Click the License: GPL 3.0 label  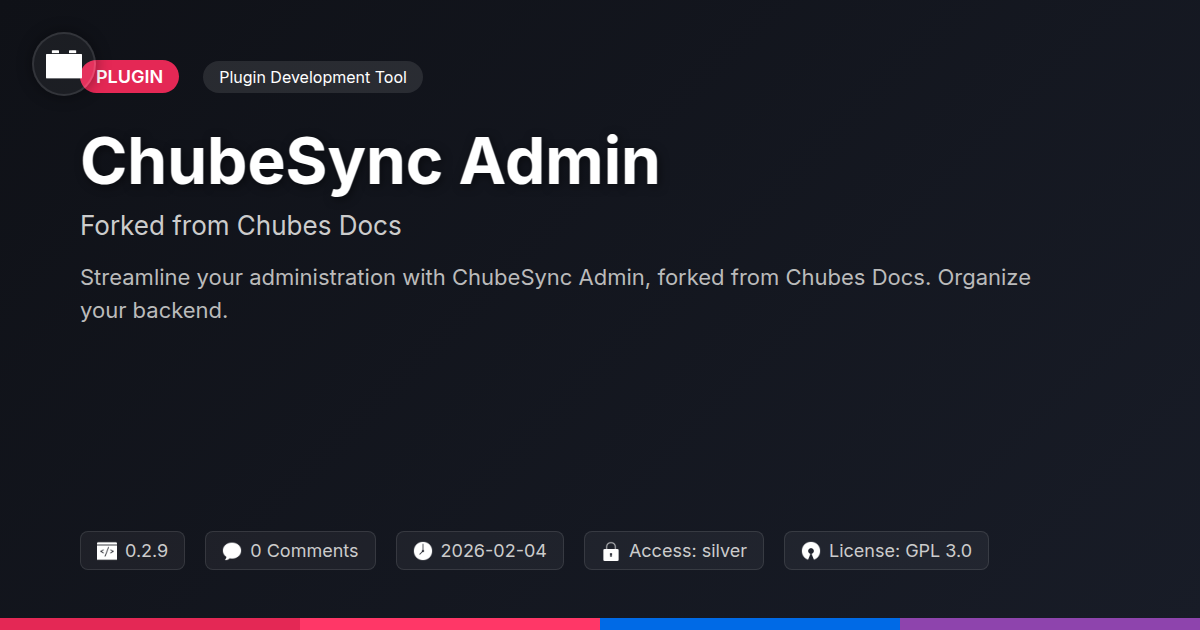coord(900,551)
